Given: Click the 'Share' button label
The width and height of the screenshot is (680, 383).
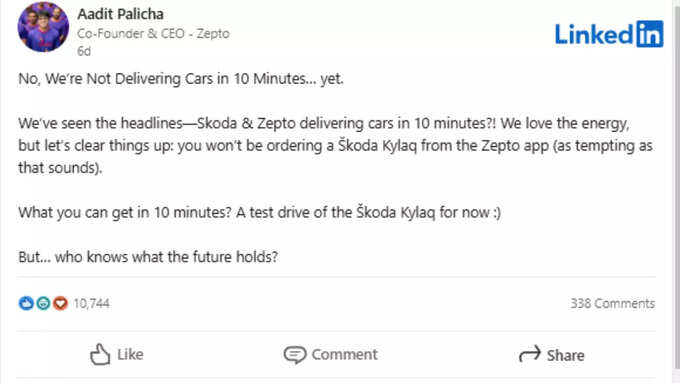Looking at the screenshot, I should pyautogui.click(x=565, y=355).
